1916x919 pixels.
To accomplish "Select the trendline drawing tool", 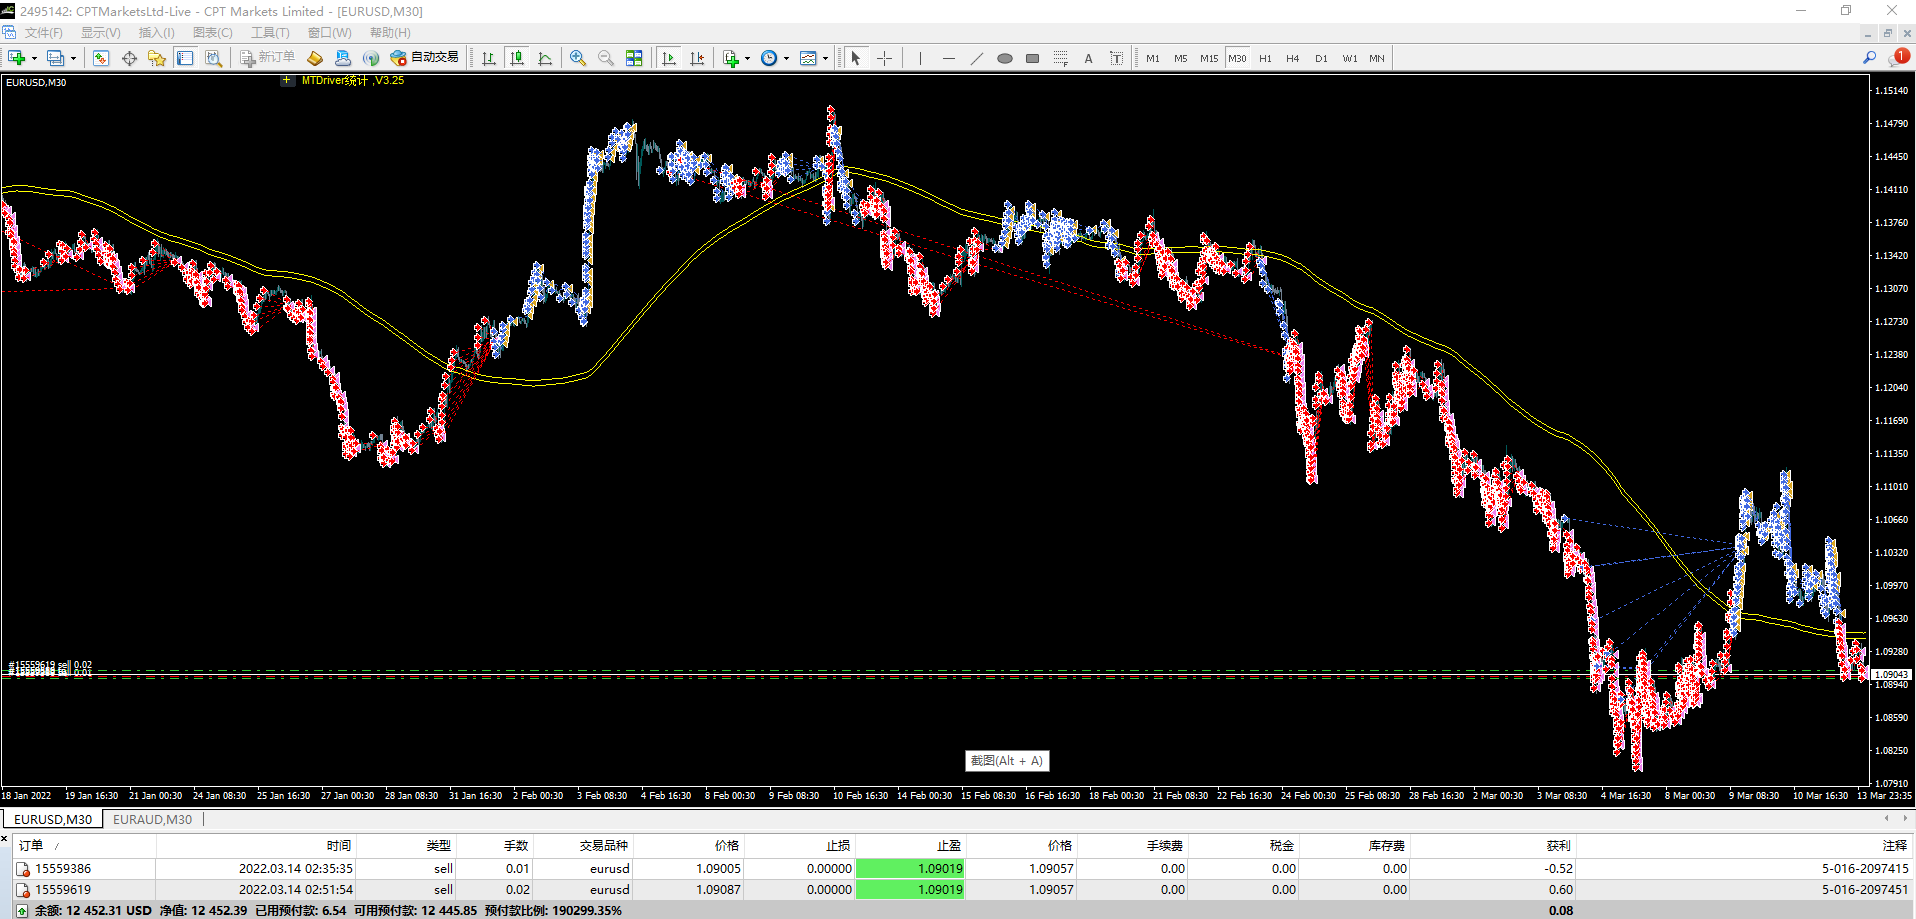I will [976, 58].
